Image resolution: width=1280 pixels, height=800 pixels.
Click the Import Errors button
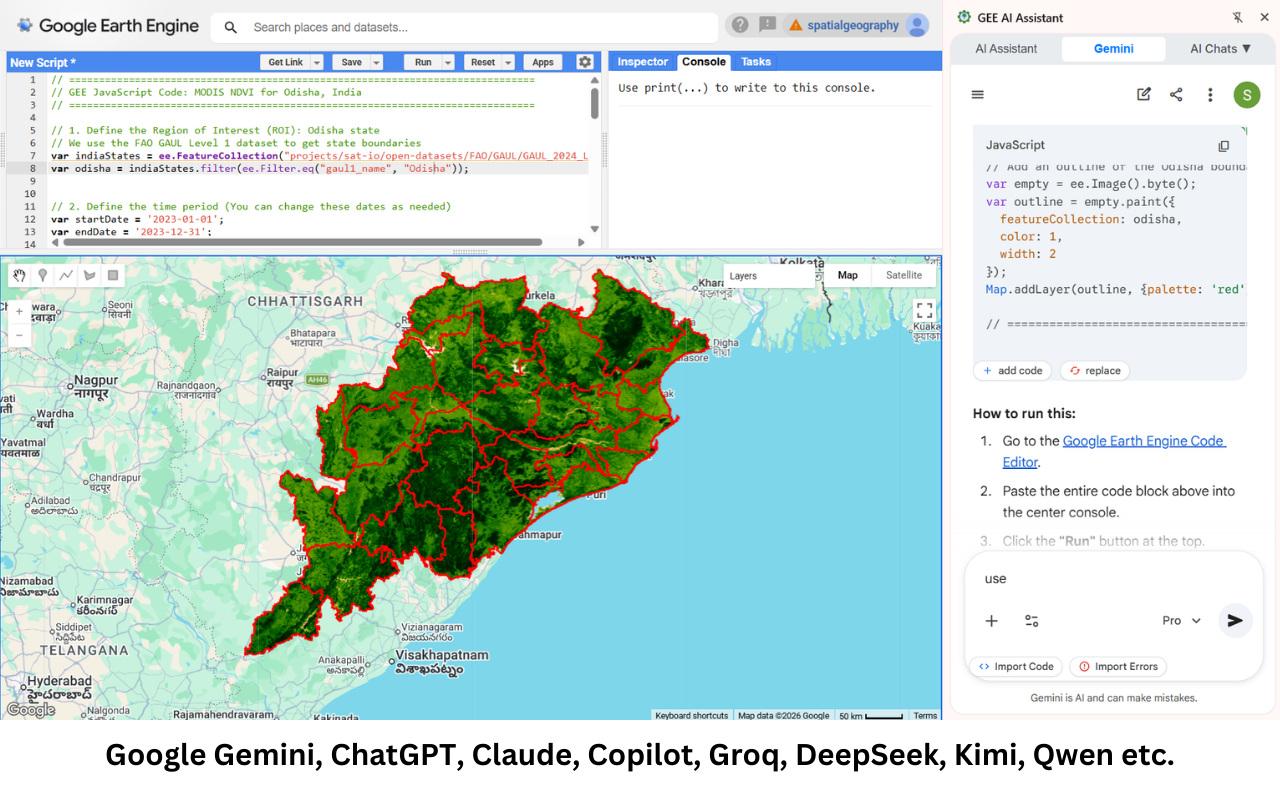coord(1117,666)
